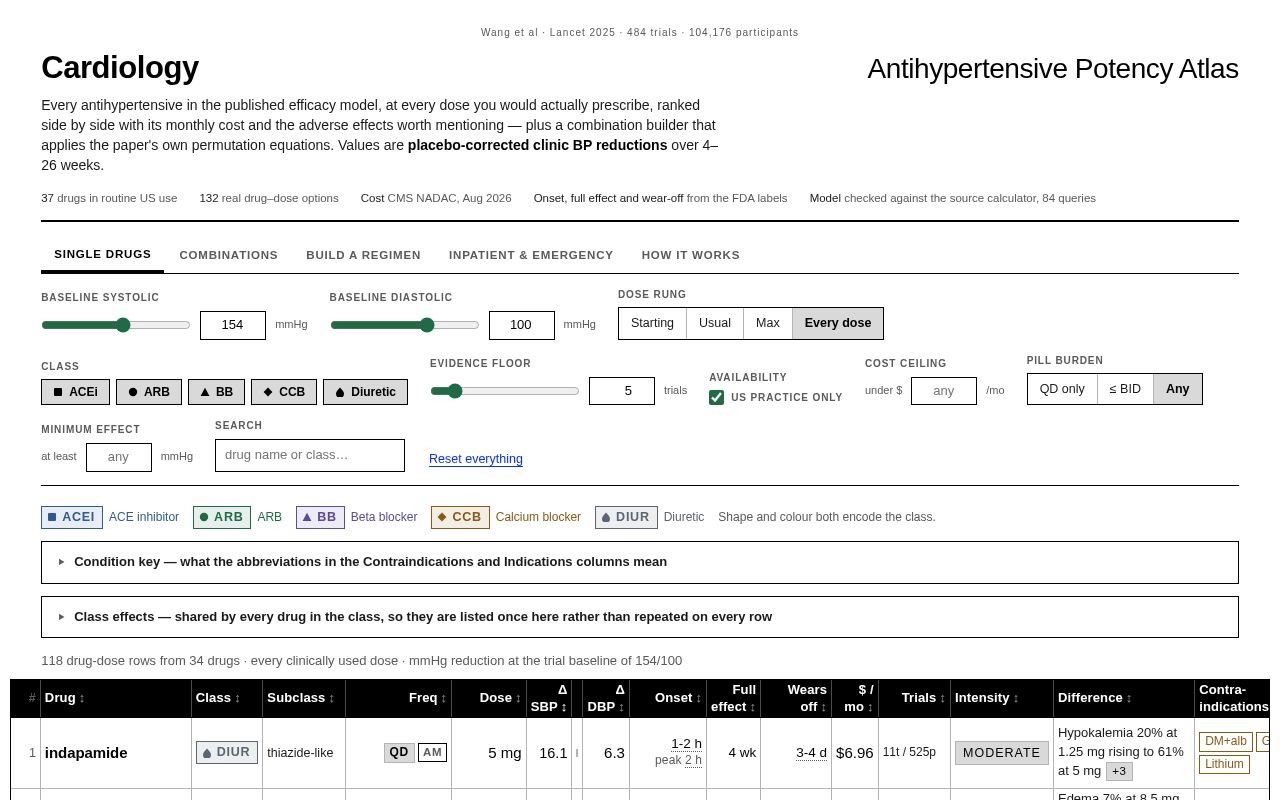Open the How It Works tab
Image resolution: width=1280 pixels, height=800 pixels.
click(x=691, y=255)
